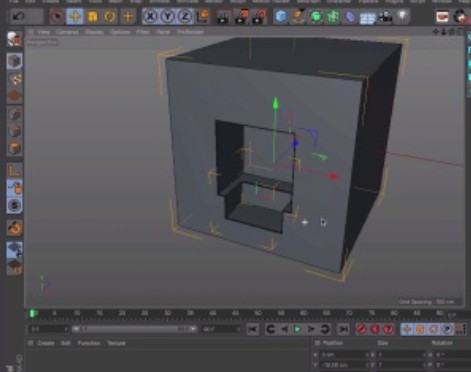
Task: Toggle Tweak mode icon in sidebar
Action: click(x=14, y=187)
